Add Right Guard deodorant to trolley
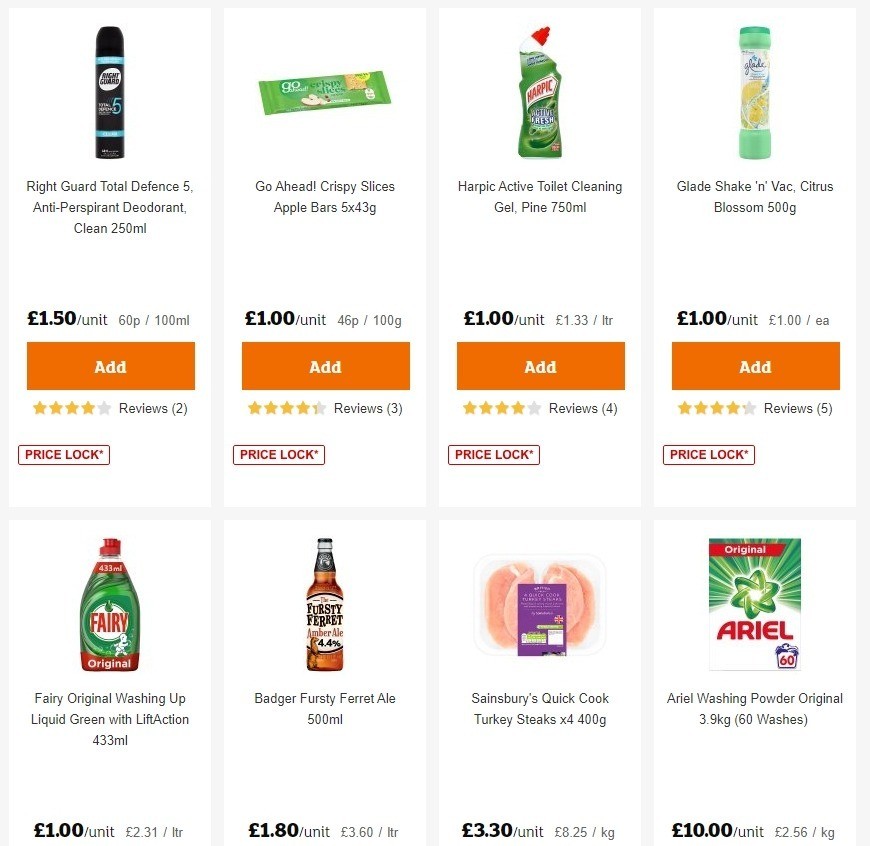 110,366
